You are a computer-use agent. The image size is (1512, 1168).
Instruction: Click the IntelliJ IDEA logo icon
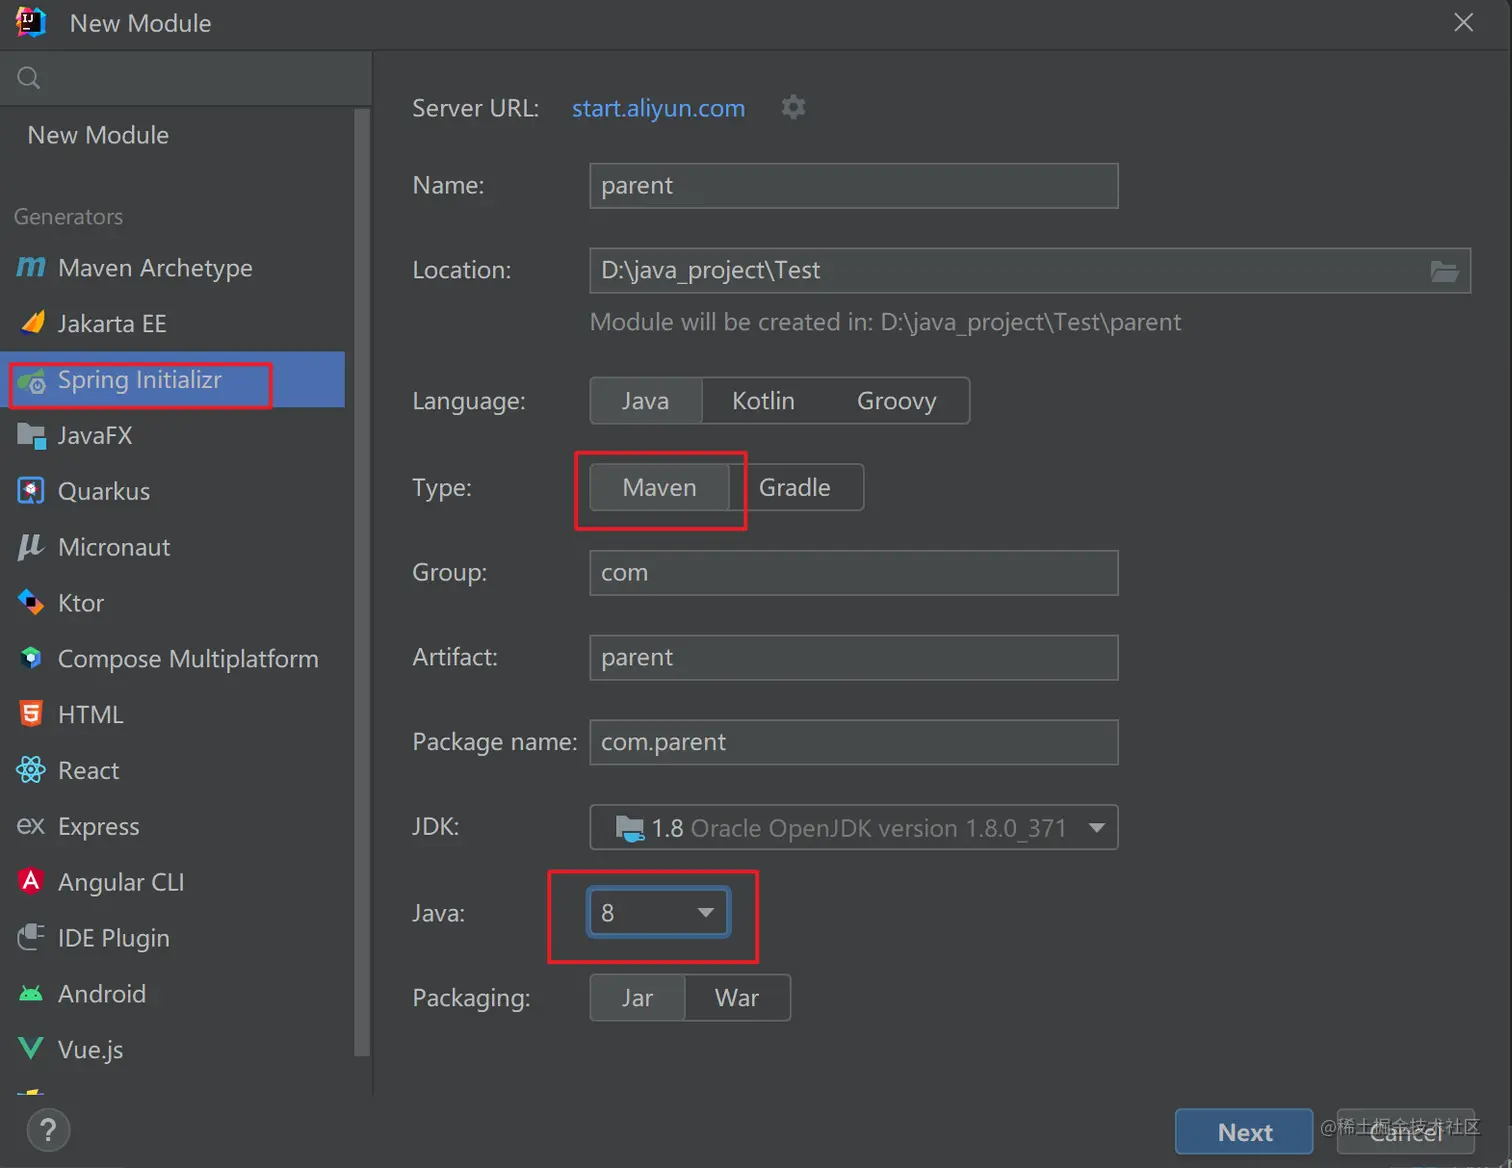pos(32,22)
